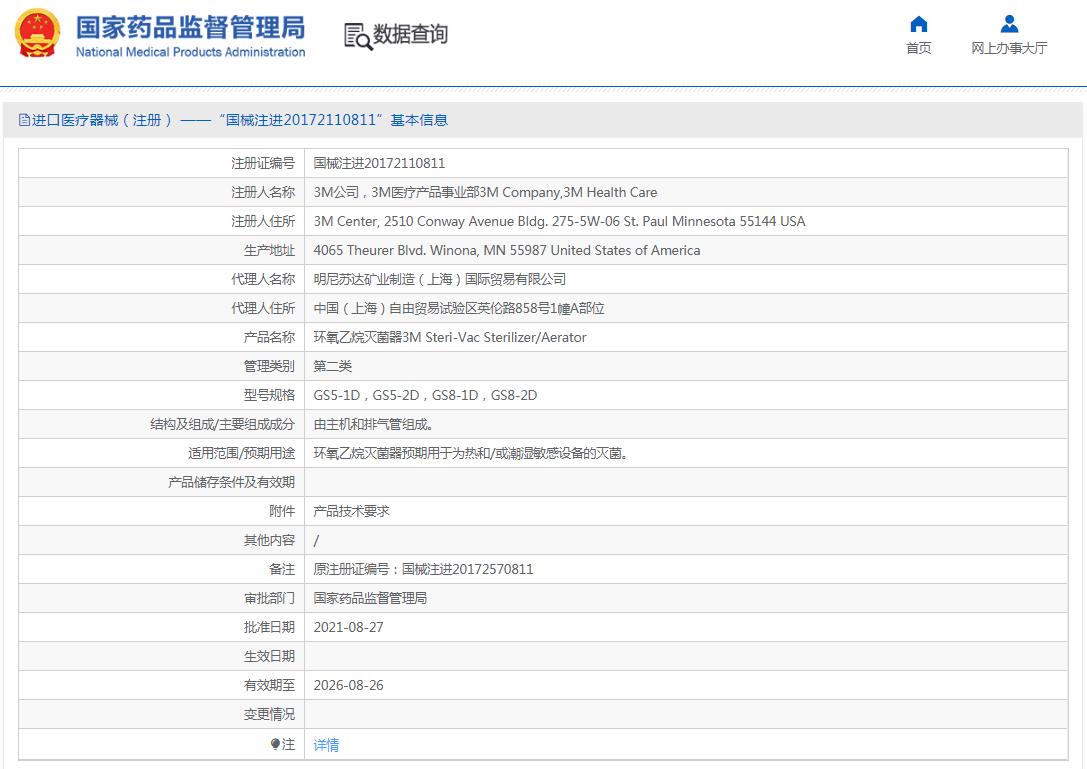
Task: Select 4065 Theurer Blvd. Winona address
Action: pos(507,250)
